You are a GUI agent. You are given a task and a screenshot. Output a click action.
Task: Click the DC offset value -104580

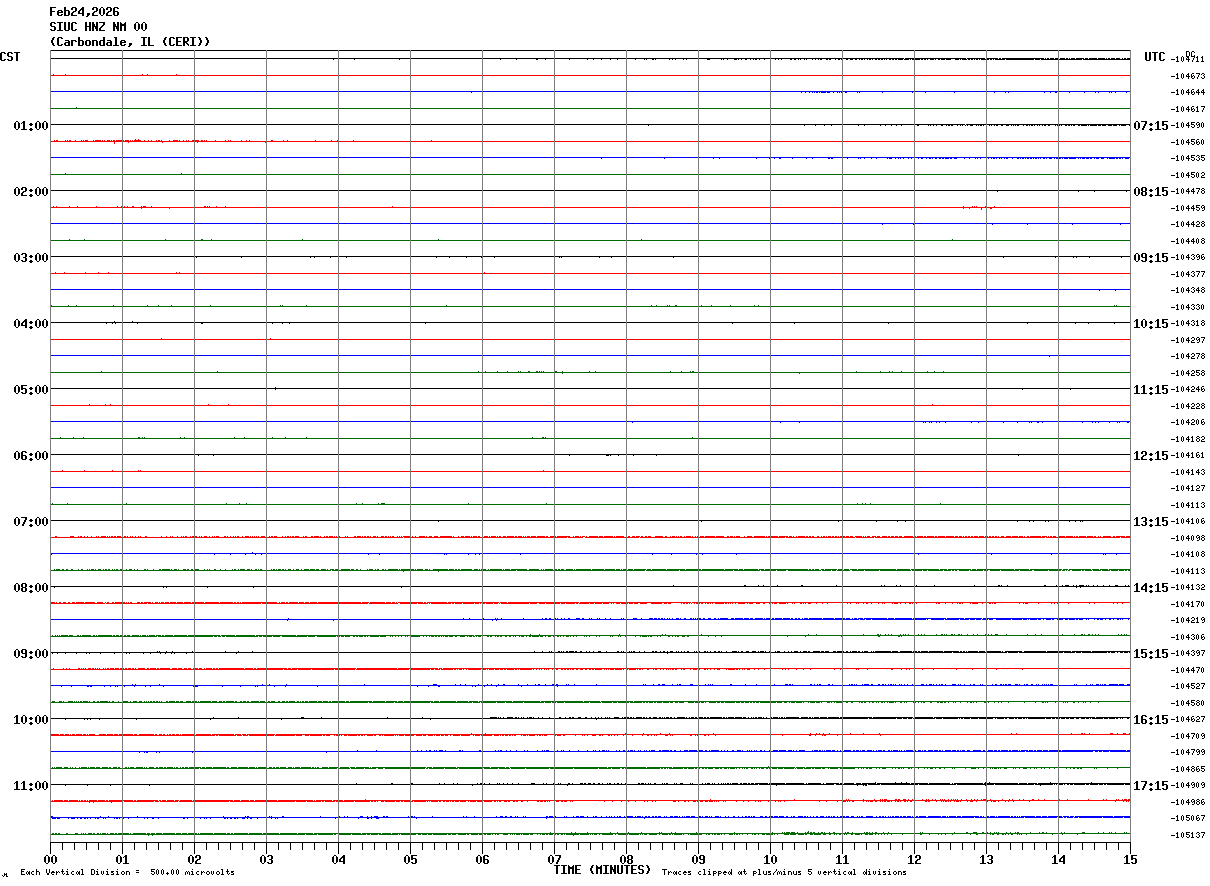tap(1188, 703)
